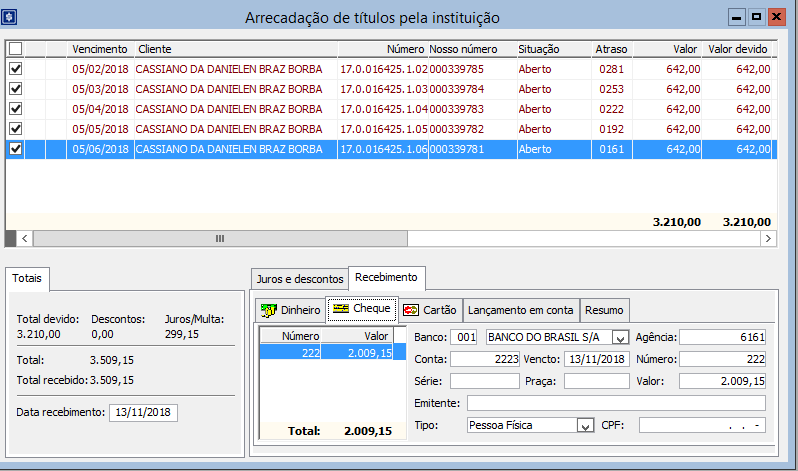Click the horizontal scrollbar thumb of the grid
Screen dimensions: 798x471
click(220, 239)
